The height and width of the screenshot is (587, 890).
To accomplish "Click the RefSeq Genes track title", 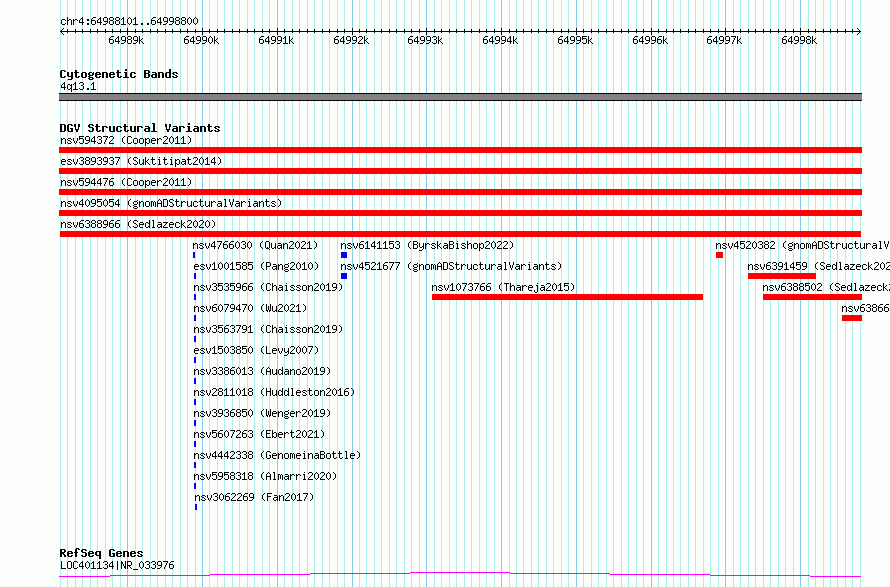I will point(101,554).
